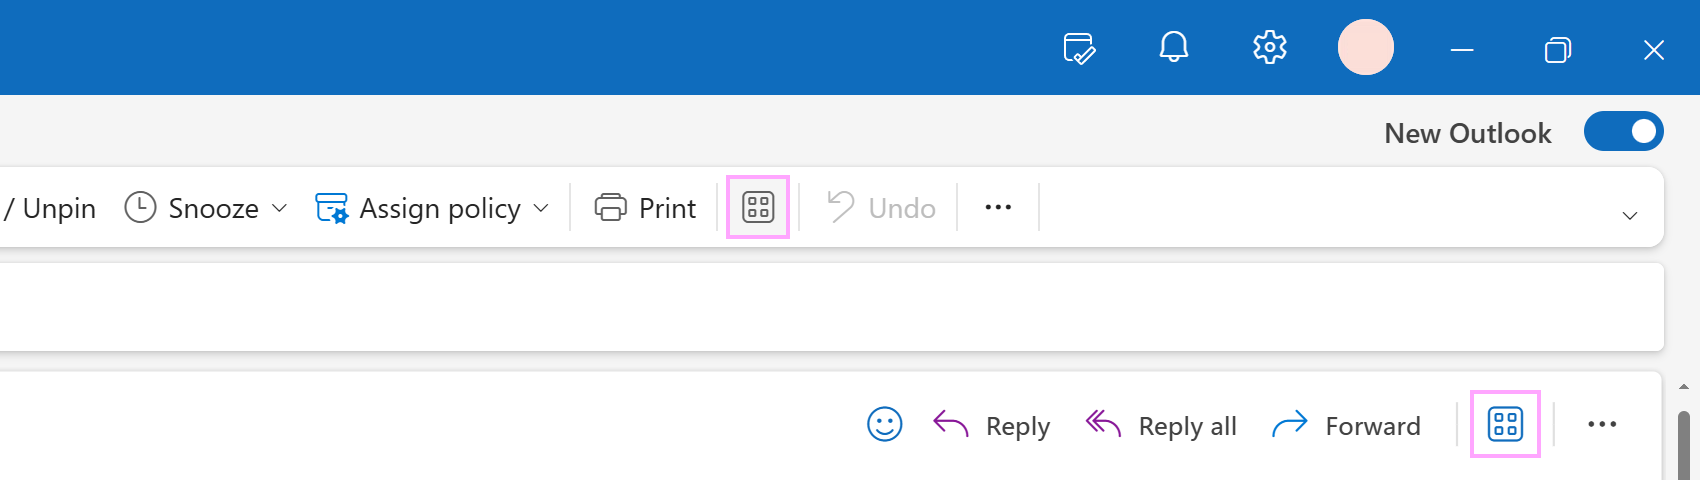Open My Day calendar-check icon

1079,48
